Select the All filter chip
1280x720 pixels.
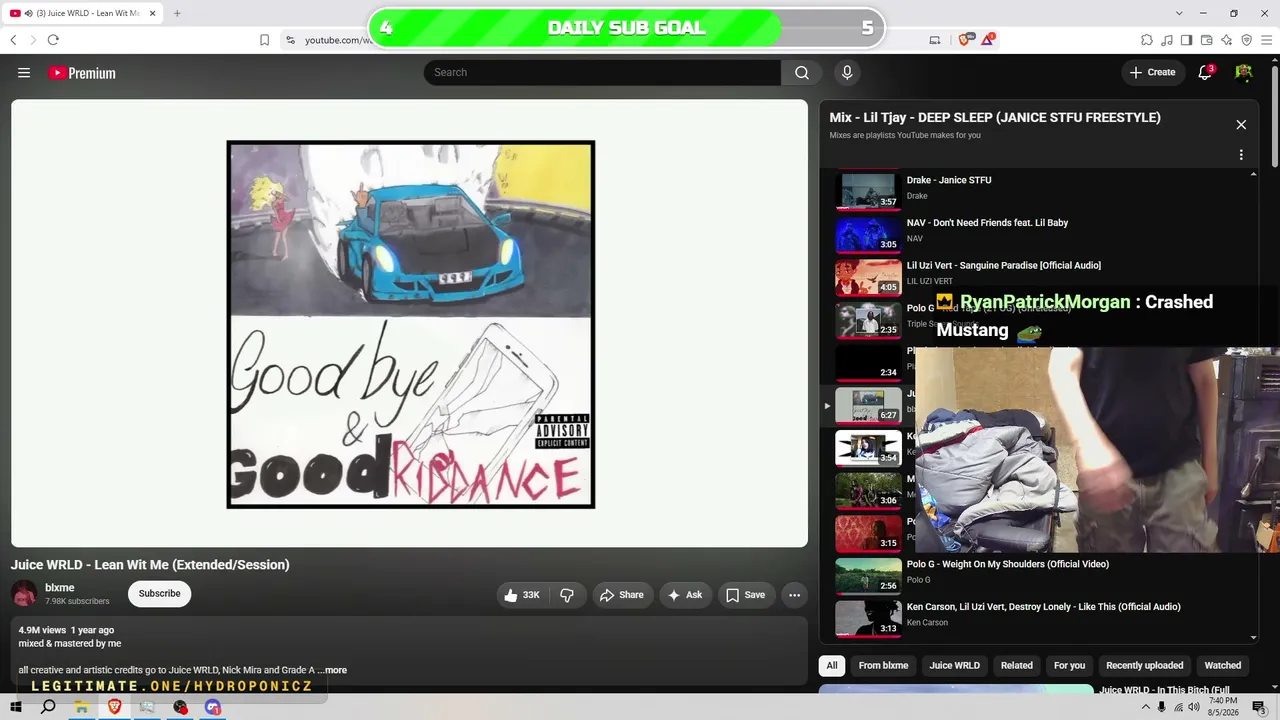pyautogui.click(x=832, y=665)
